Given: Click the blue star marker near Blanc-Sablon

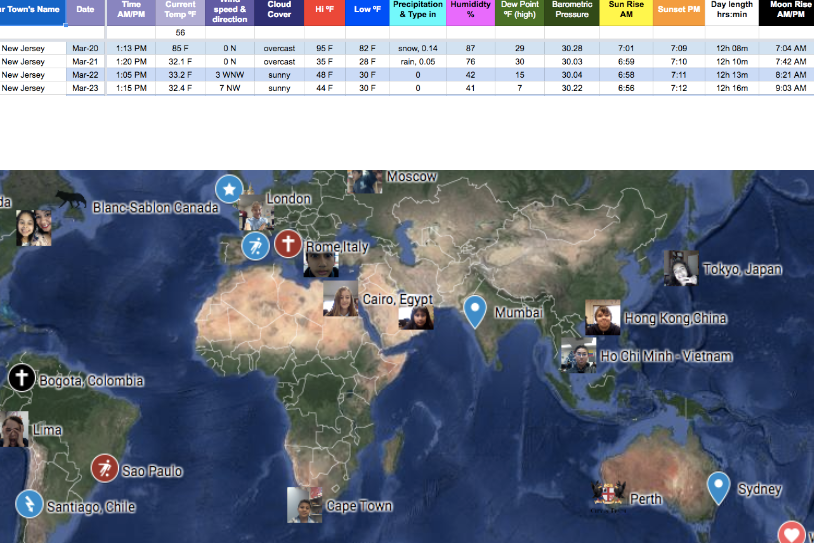Looking at the screenshot, I should tap(229, 188).
